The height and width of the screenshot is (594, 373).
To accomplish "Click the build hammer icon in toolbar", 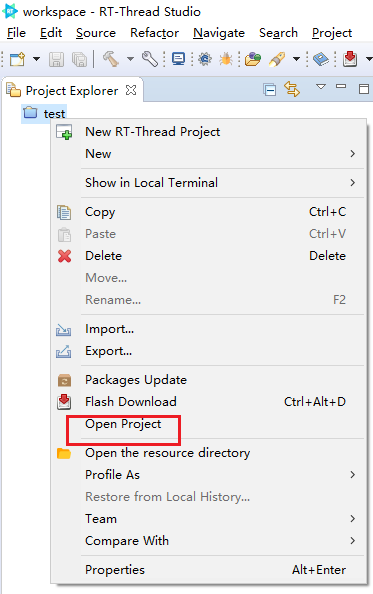I will pyautogui.click(x=111, y=59).
